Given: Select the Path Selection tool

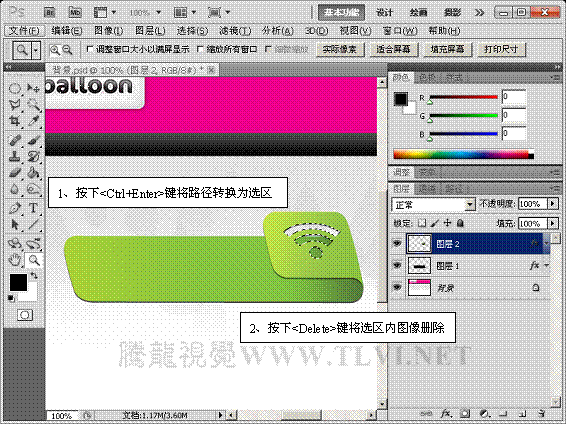Looking at the screenshot, I should coord(14,224).
